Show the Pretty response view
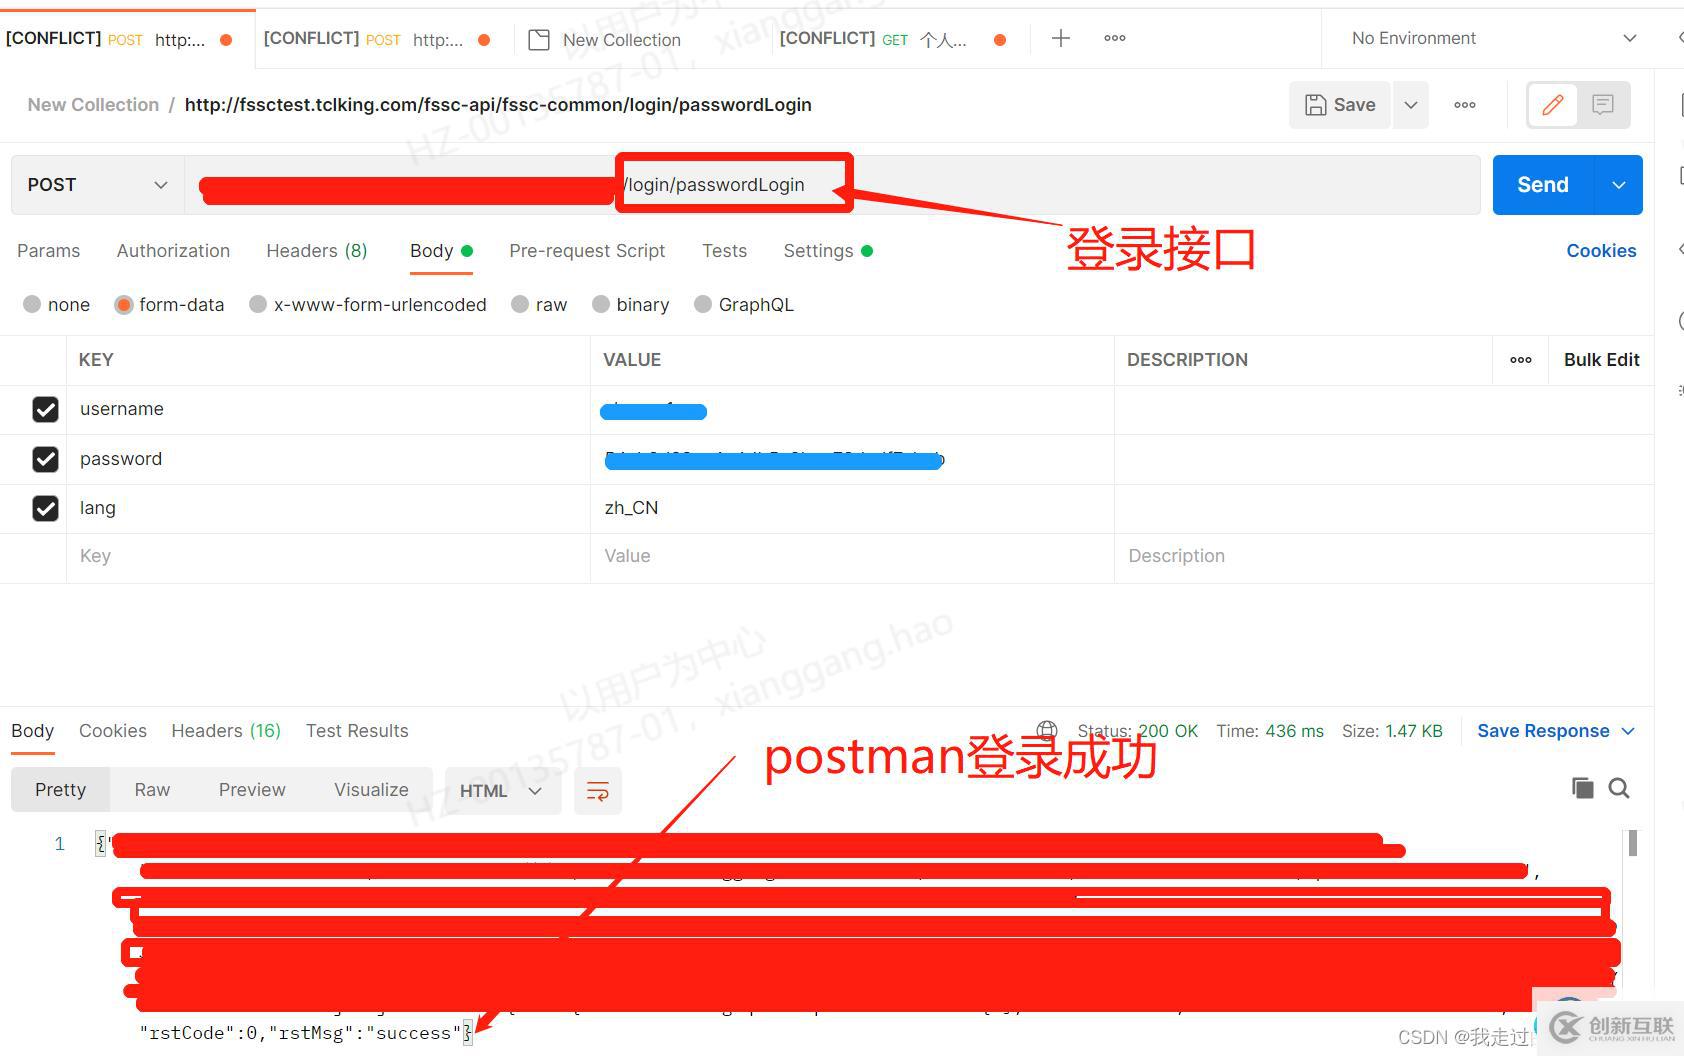The image size is (1684, 1056). (60, 790)
